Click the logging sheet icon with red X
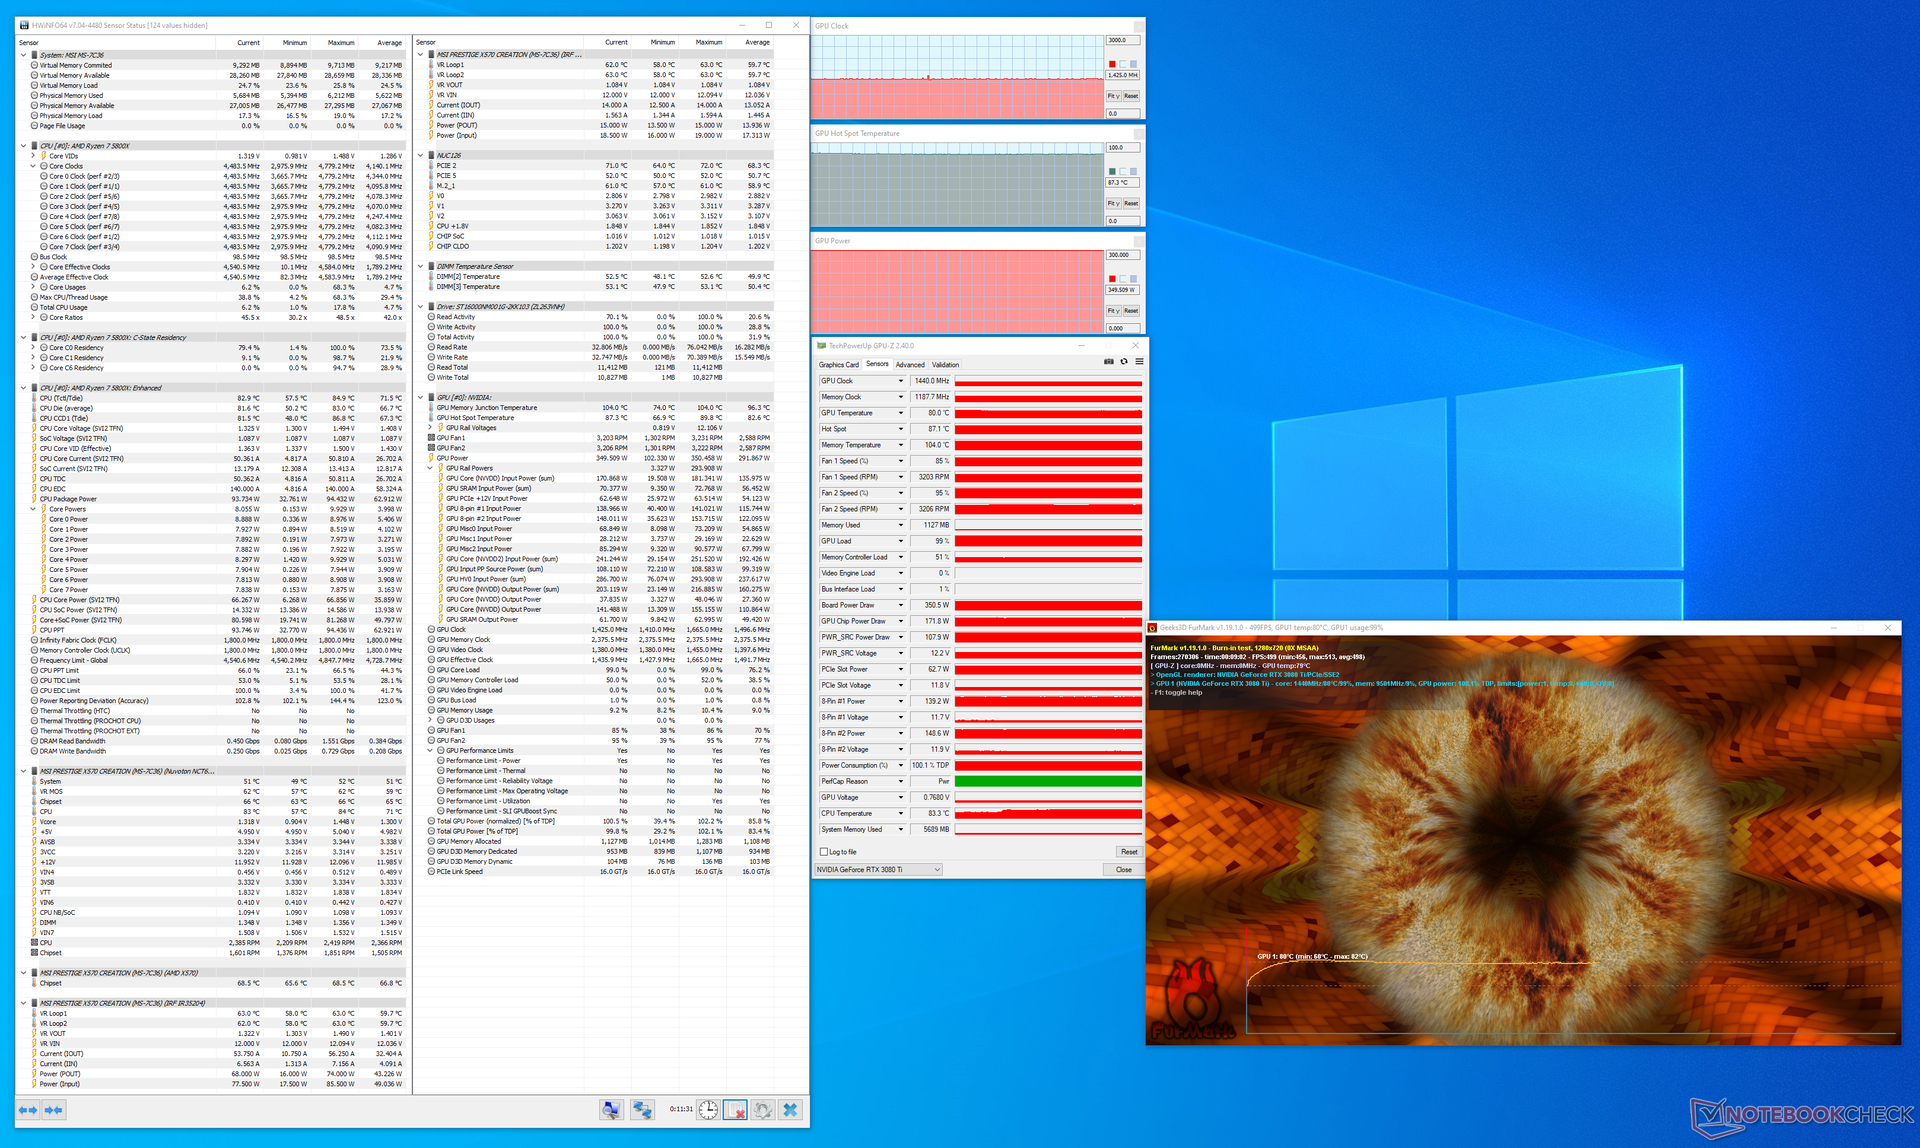Image resolution: width=1920 pixels, height=1148 pixels. click(x=735, y=1110)
